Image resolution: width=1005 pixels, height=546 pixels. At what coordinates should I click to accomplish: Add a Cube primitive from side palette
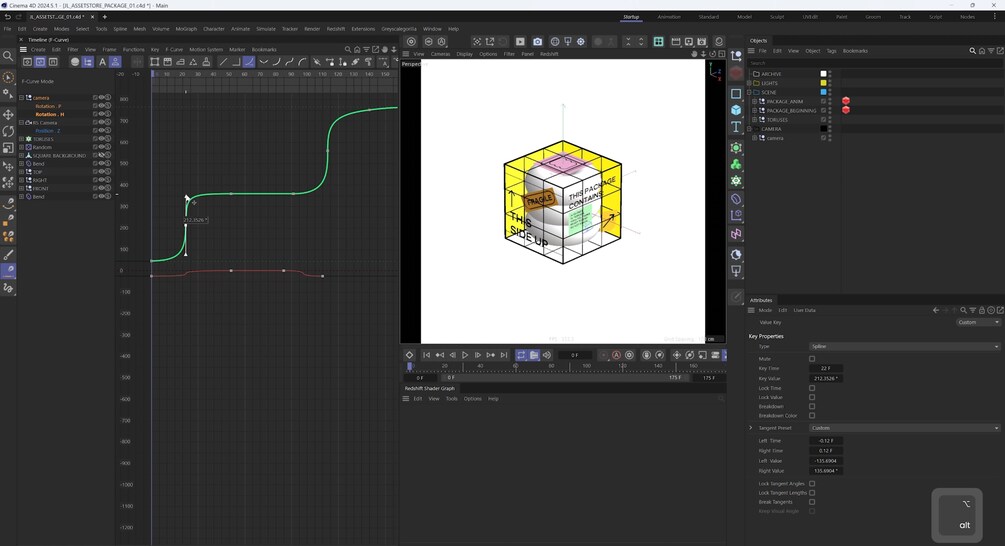click(736, 110)
